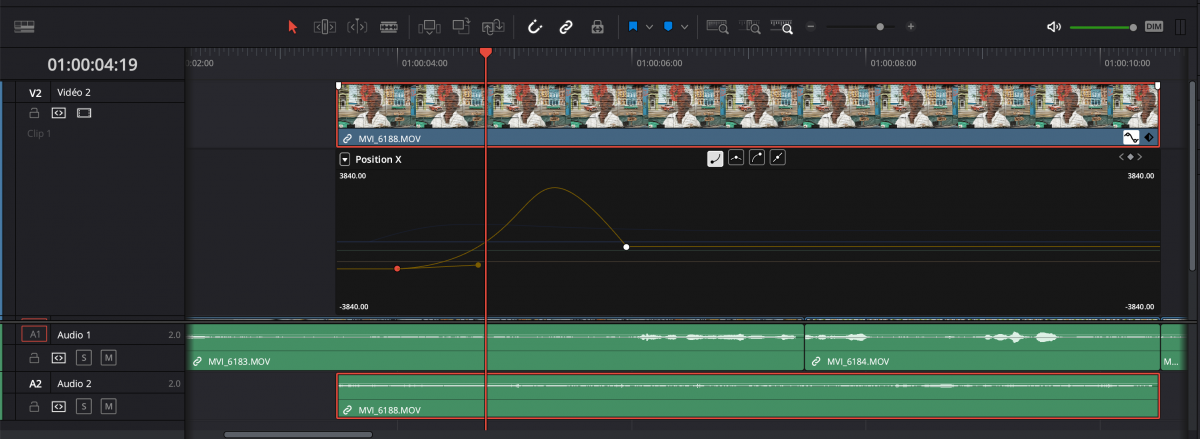Select the Selection Mode arrow tool

coord(293,27)
